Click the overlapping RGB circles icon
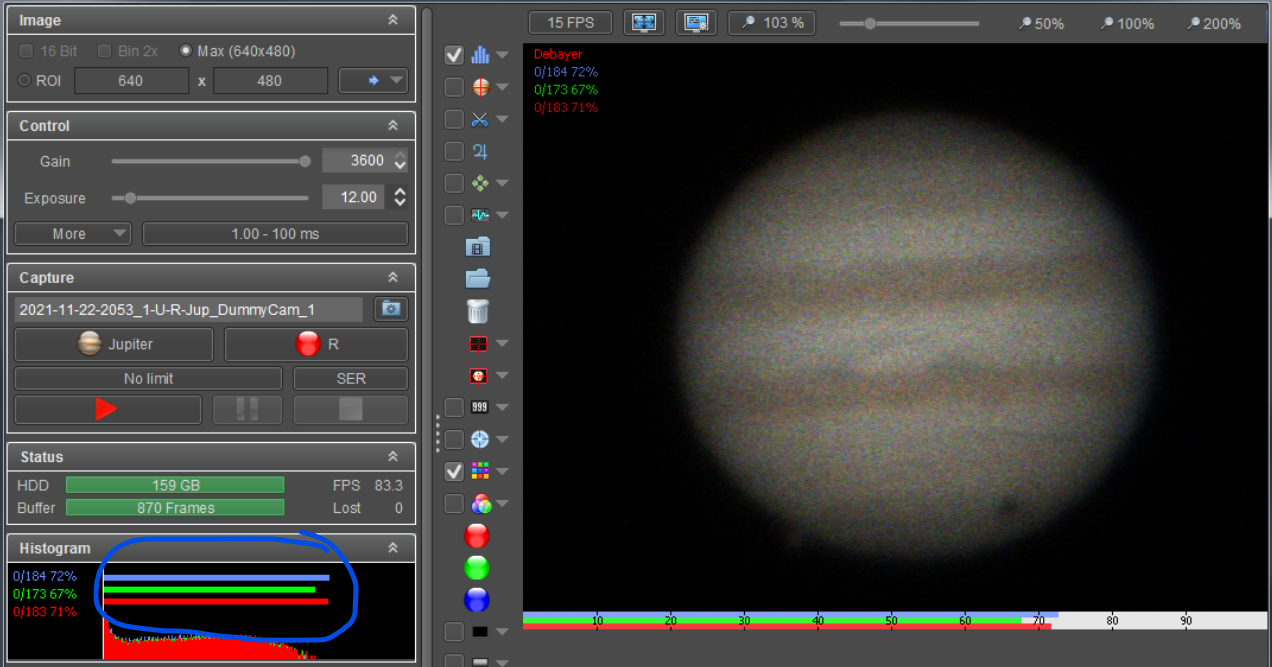The height and width of the screenshot is (667, 1272). (x=482, y=504)
